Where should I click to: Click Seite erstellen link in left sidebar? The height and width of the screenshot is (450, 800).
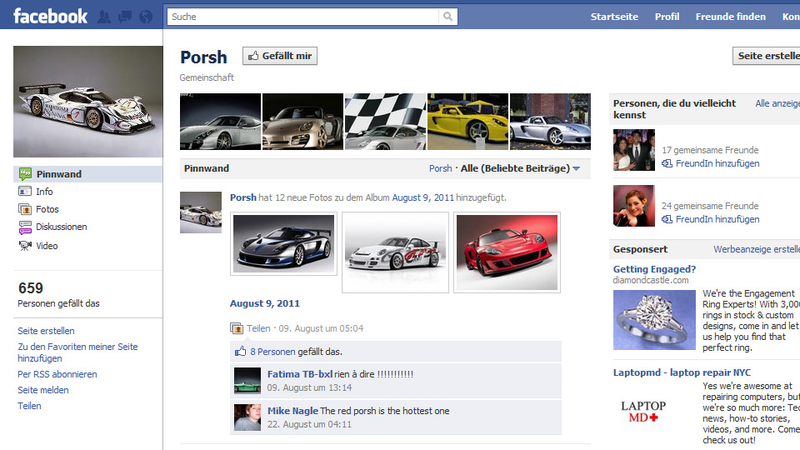(x=46, y=331)
